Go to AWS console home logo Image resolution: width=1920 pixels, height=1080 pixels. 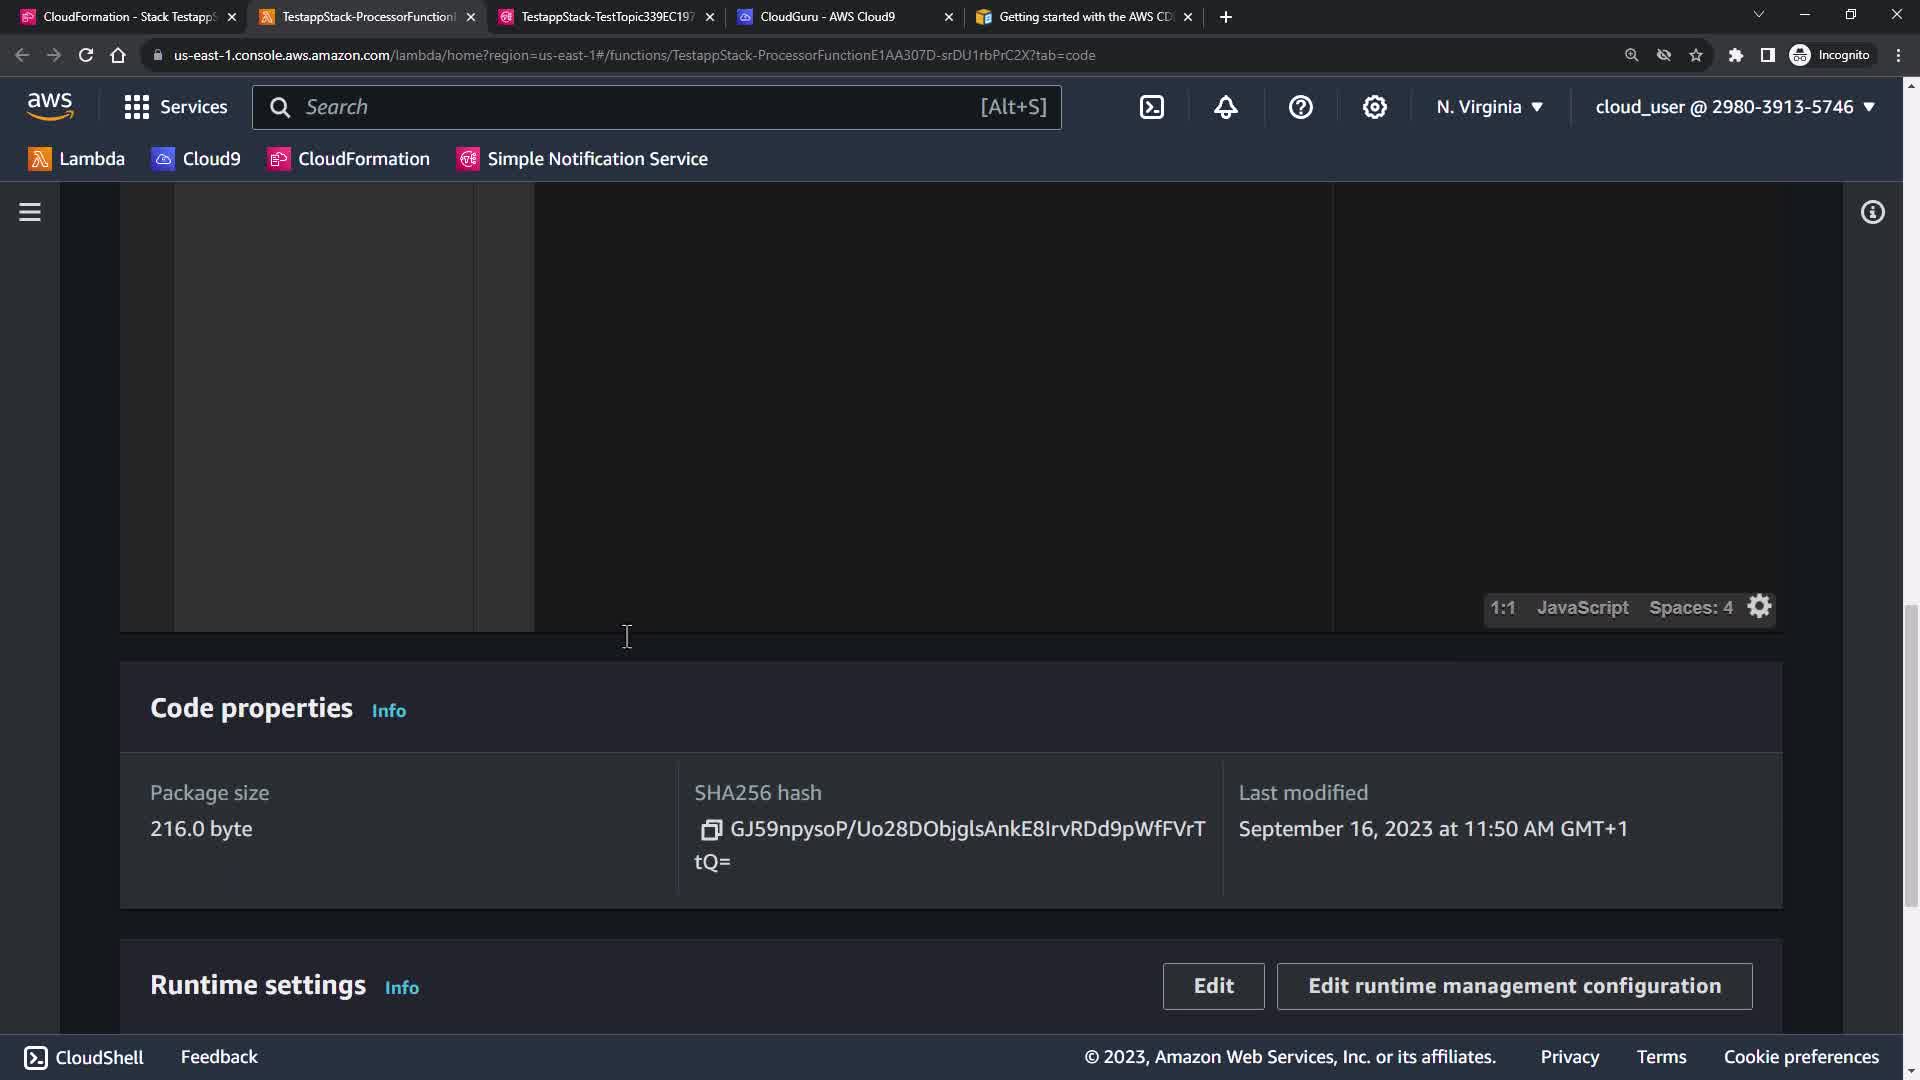coord(50,106)
